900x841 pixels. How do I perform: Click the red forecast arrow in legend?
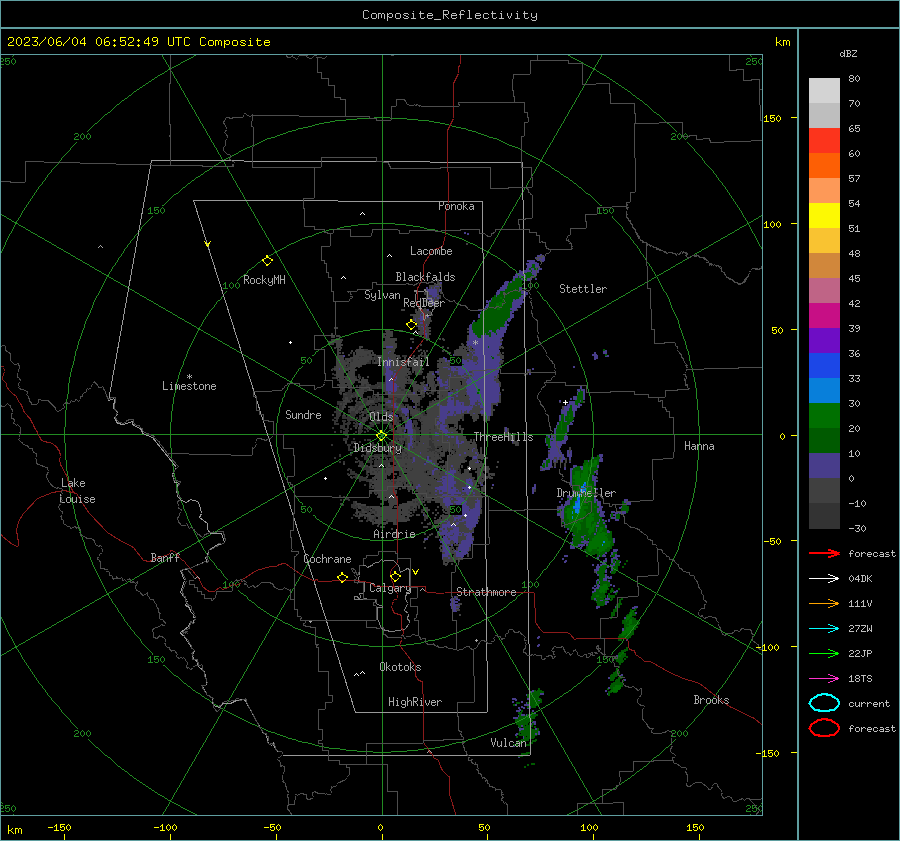(x=824, y=553)
